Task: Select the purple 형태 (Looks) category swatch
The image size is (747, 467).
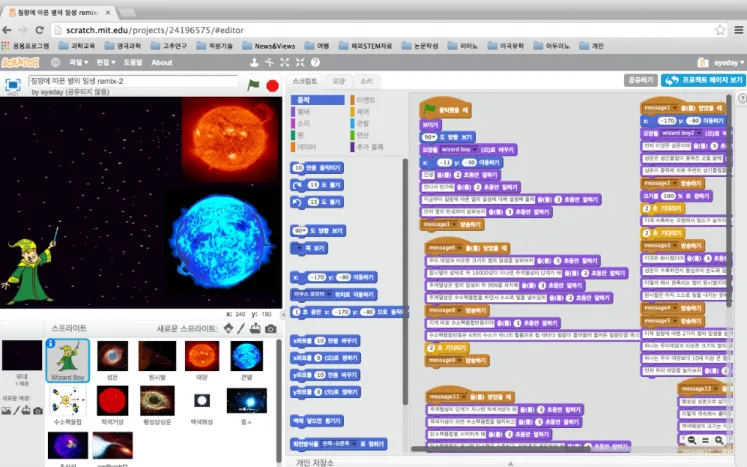Action: [x=293, y=112]
